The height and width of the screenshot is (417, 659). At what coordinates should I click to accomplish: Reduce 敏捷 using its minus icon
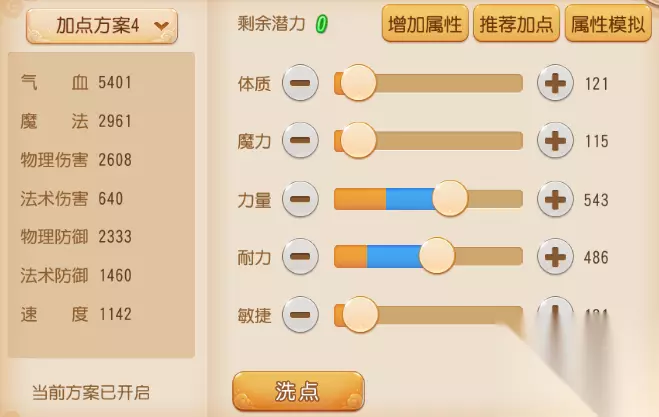(x=300, y=315)
